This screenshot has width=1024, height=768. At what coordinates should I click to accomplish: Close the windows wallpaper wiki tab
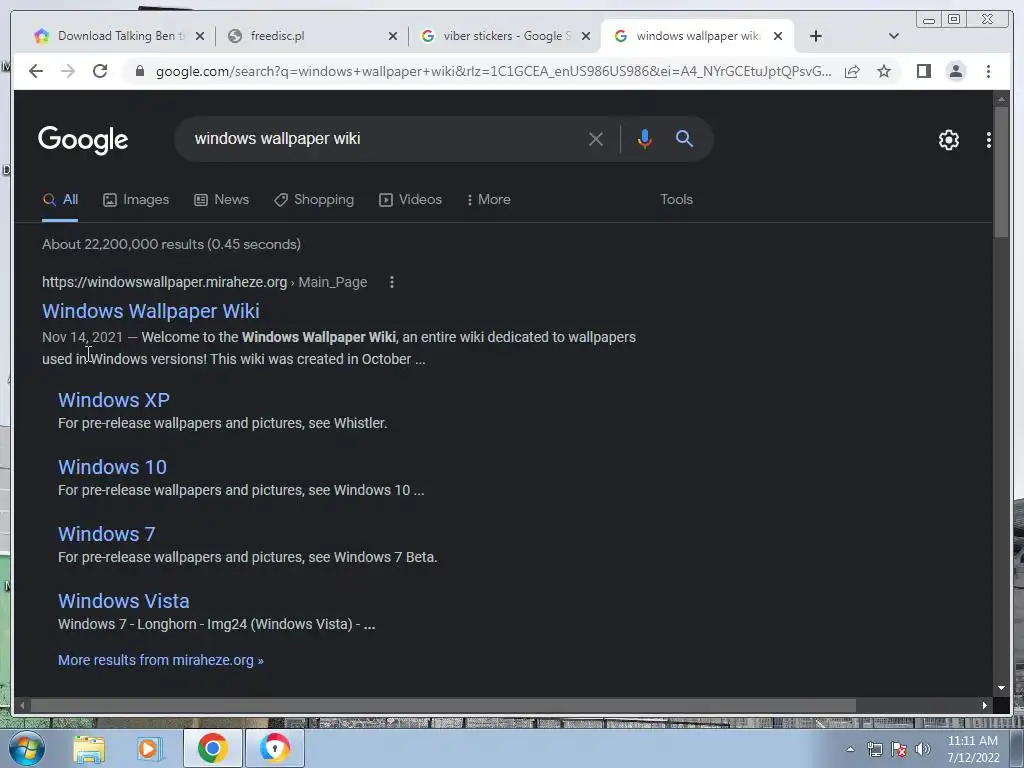[x=778, y=36]
